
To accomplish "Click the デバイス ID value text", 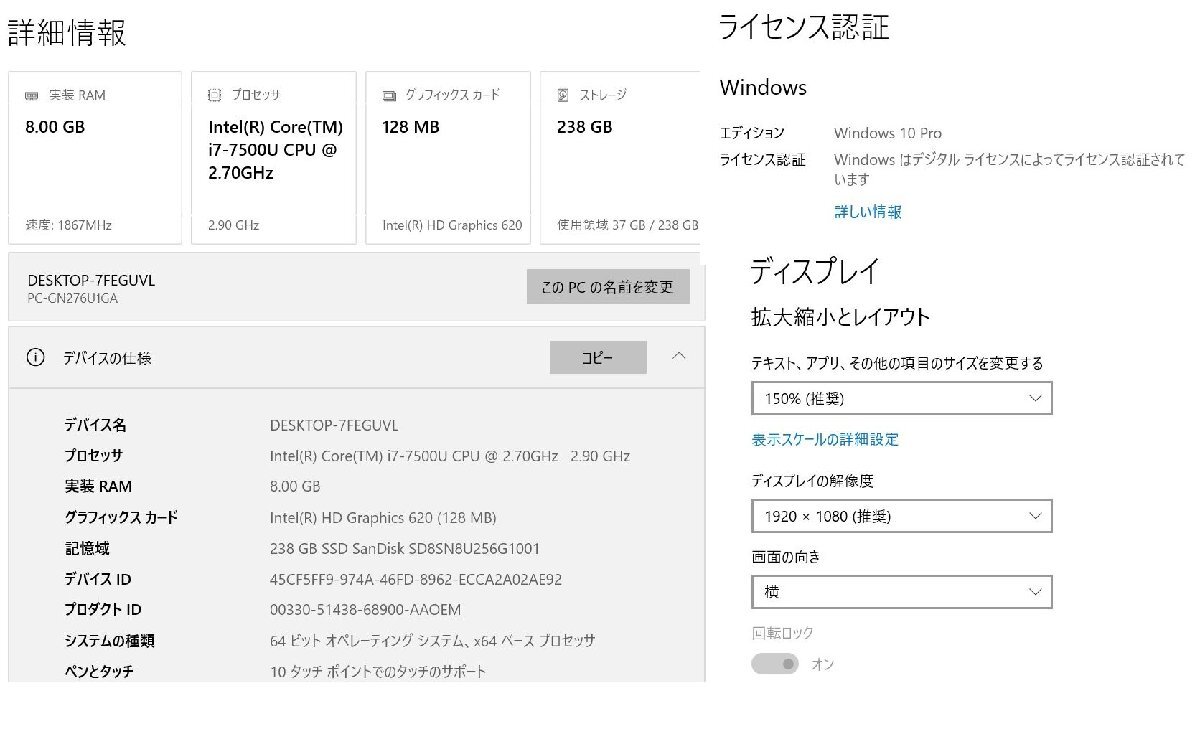I will click(415, 579).
